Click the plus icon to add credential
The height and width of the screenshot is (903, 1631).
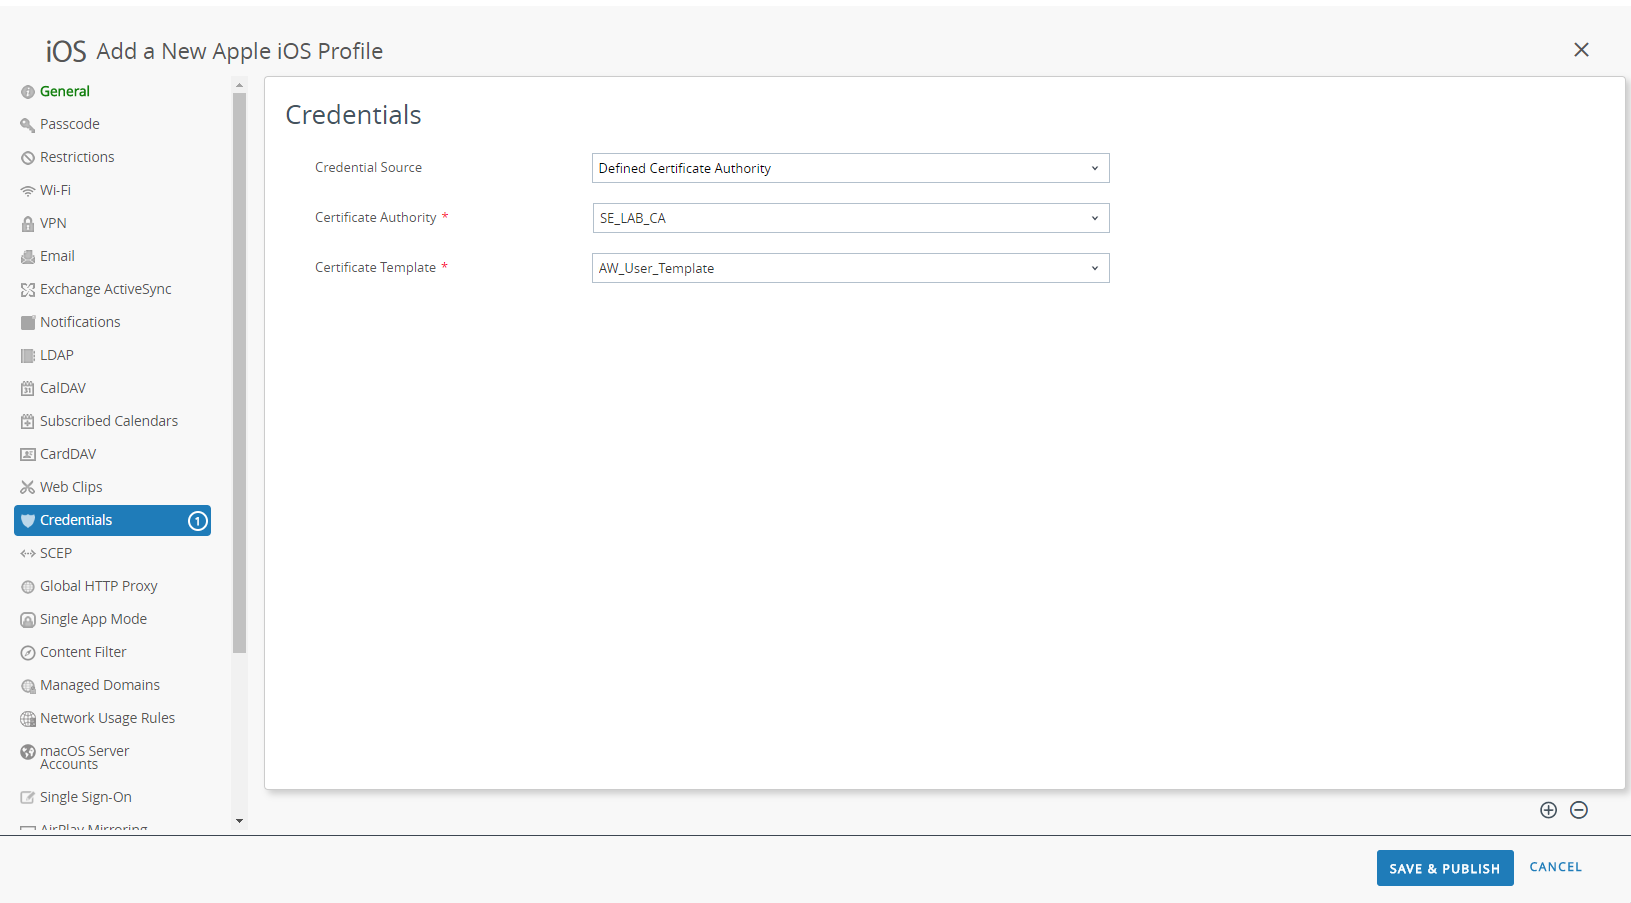1548,810
